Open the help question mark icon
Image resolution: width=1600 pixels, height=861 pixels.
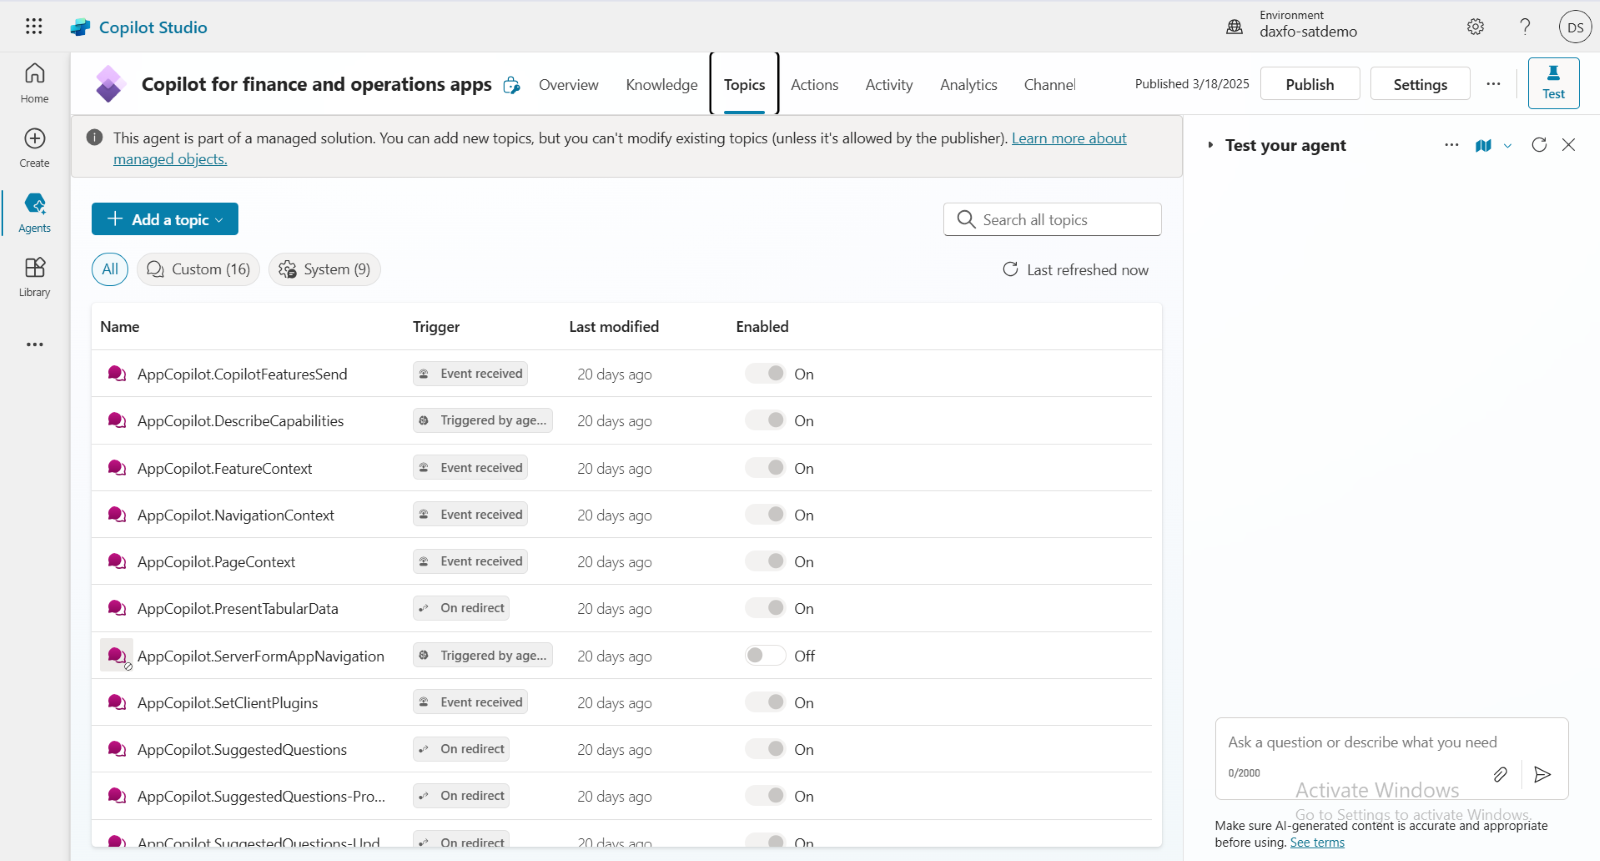[x=1525, y=27]
